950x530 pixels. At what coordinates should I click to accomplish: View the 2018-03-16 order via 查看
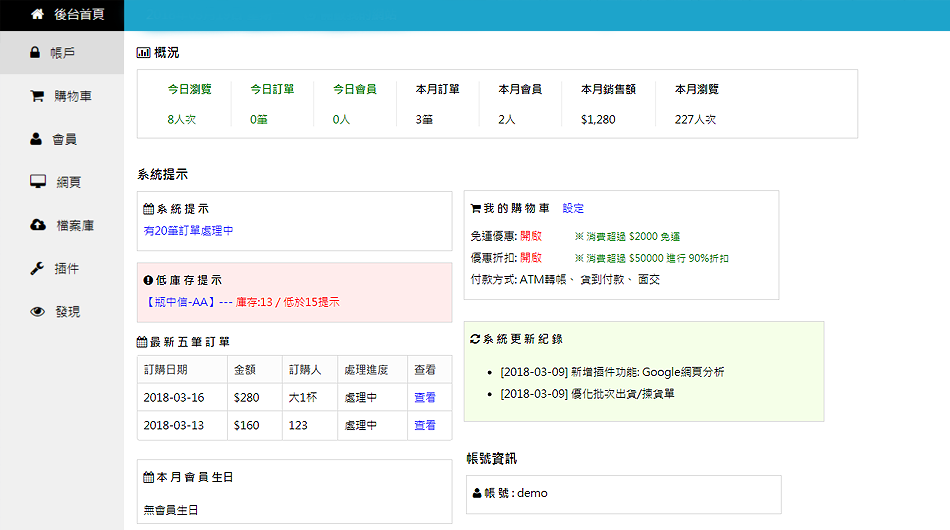[x=425, y=398]
